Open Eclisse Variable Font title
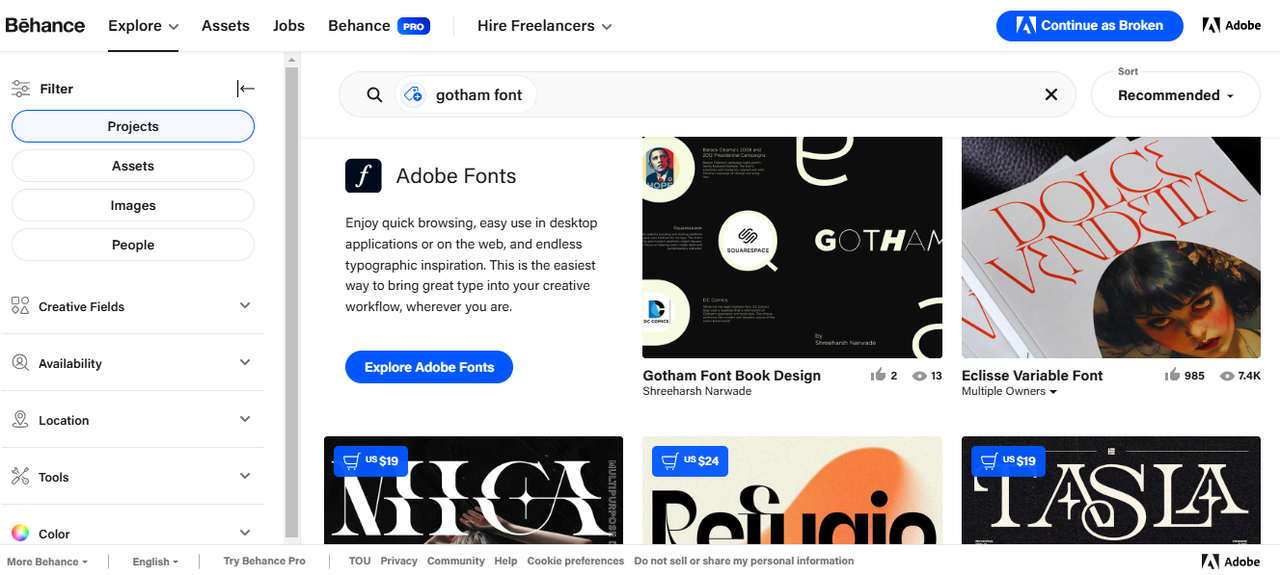 click(1032, 375)
